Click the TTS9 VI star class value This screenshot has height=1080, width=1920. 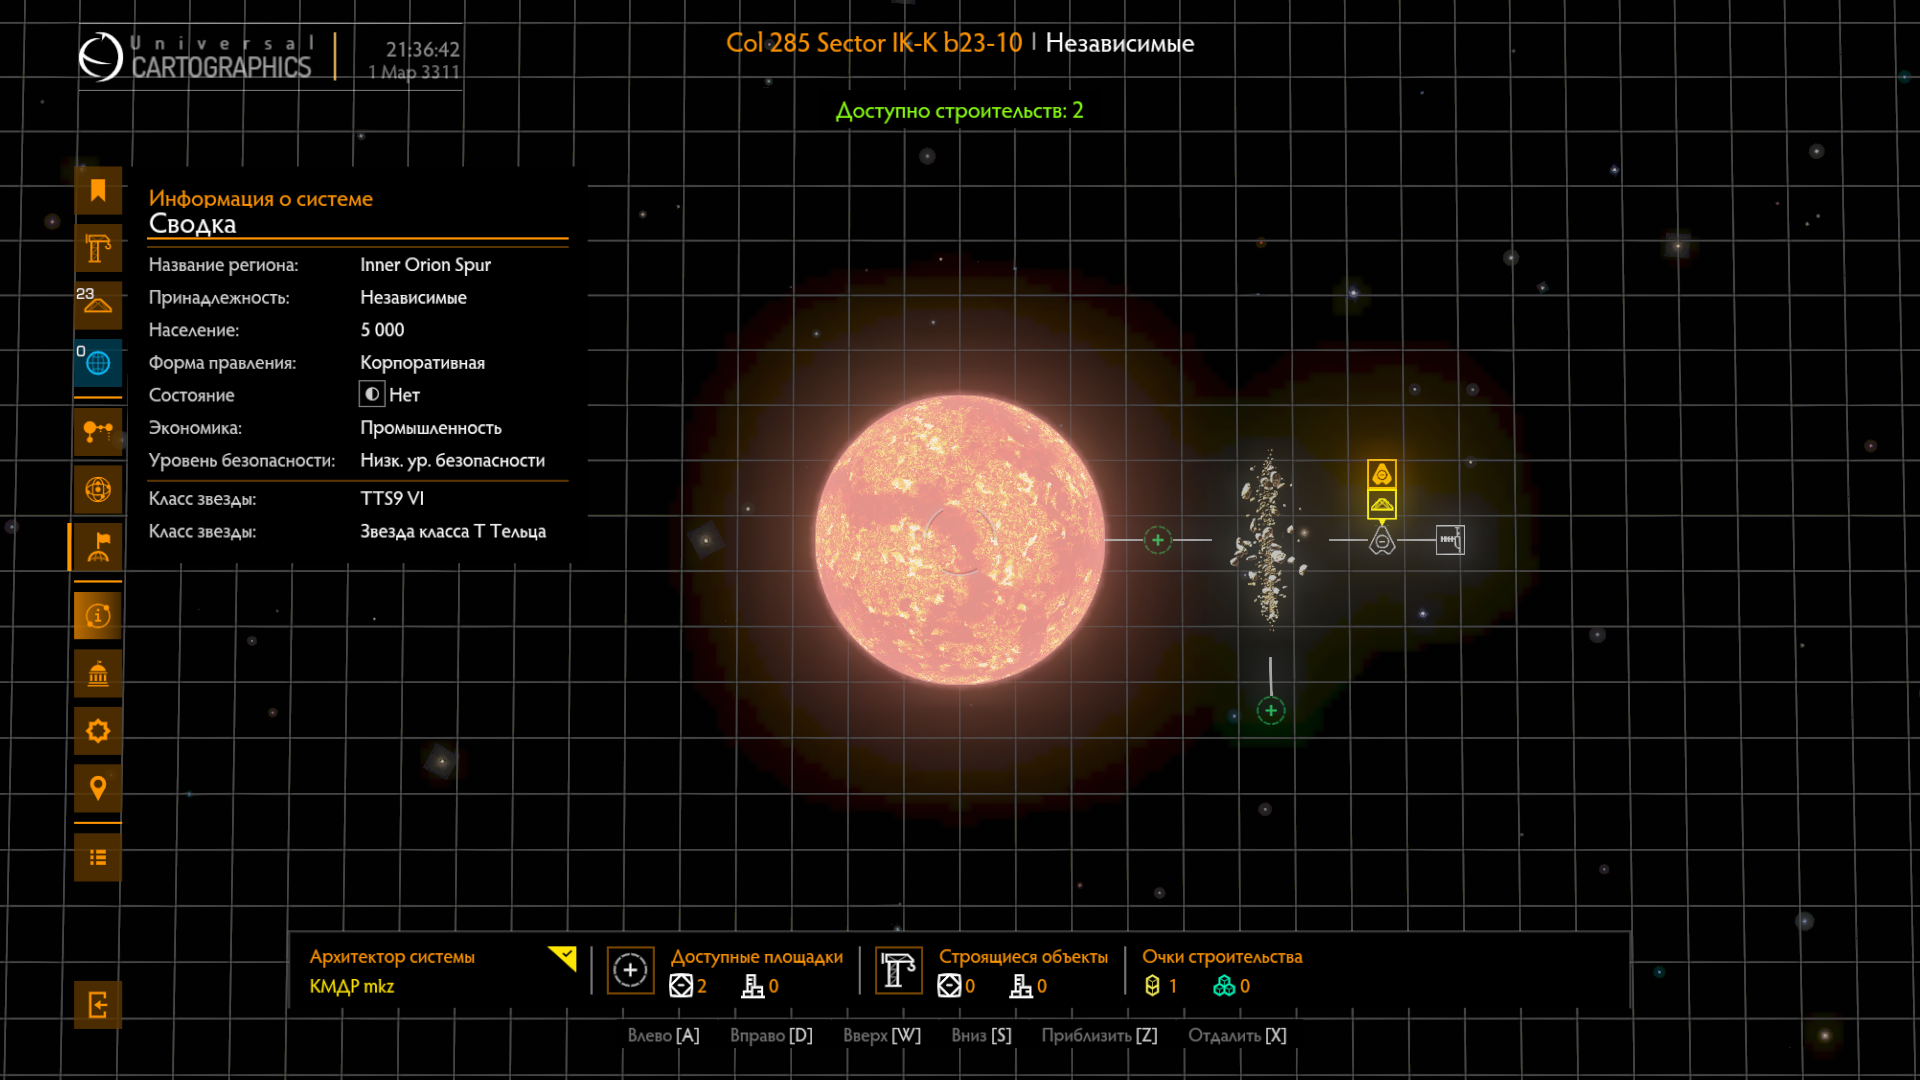tap(392, 498)
